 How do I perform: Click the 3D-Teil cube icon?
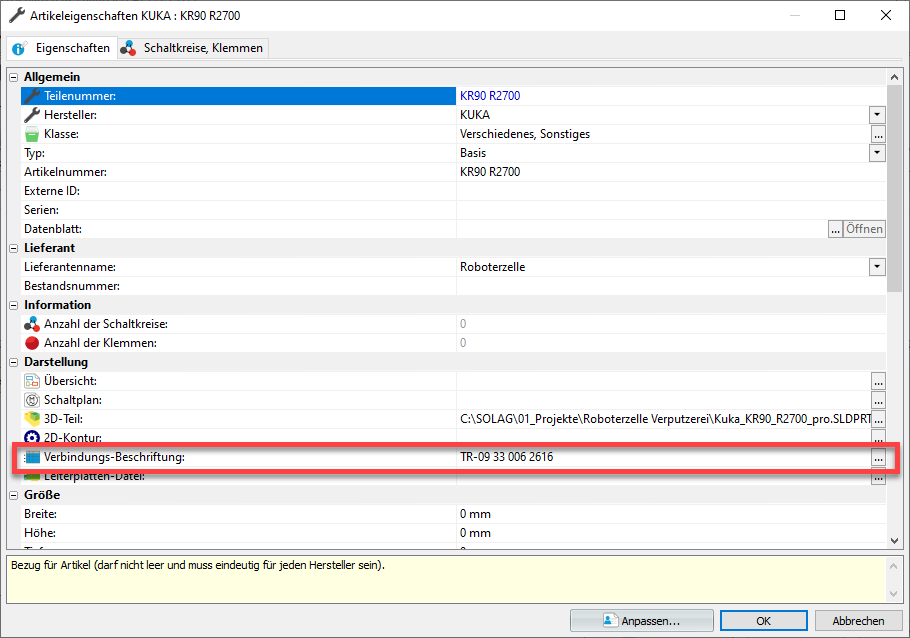pos(32,419)
